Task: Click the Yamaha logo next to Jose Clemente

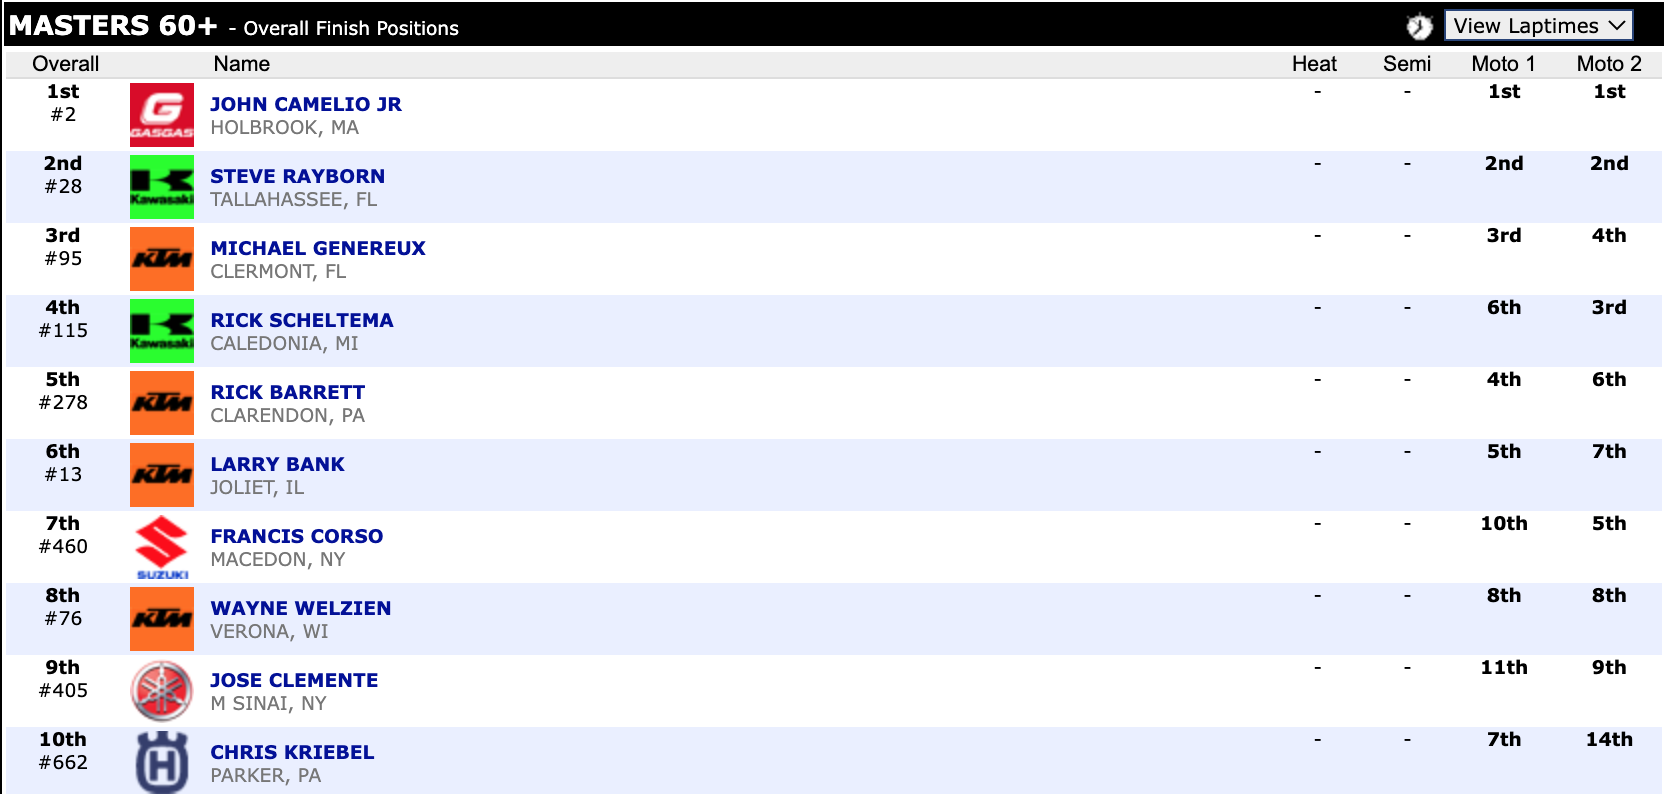Action: coord(161,691)
